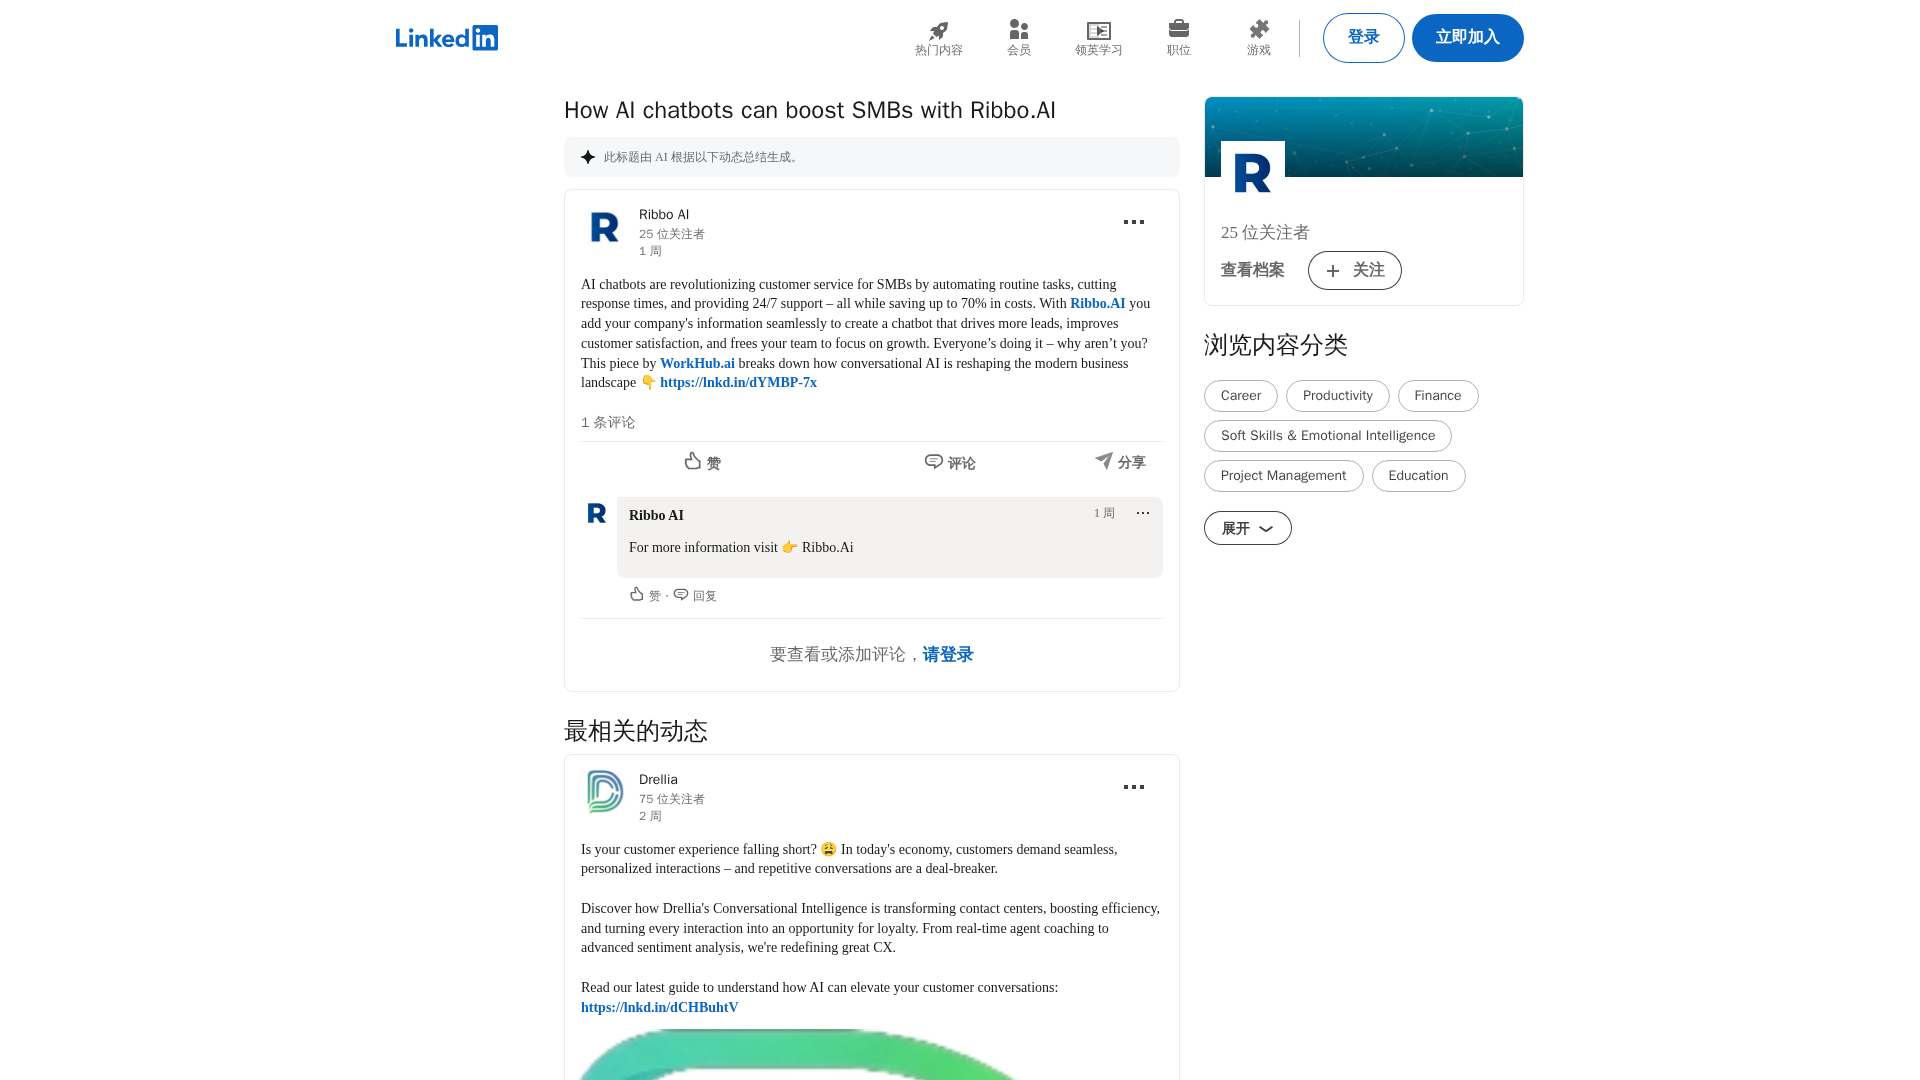1920x1080 pixels.
Task: Select the Project Management category chip
Action: pyautogui.click(x=1283, y=476)
